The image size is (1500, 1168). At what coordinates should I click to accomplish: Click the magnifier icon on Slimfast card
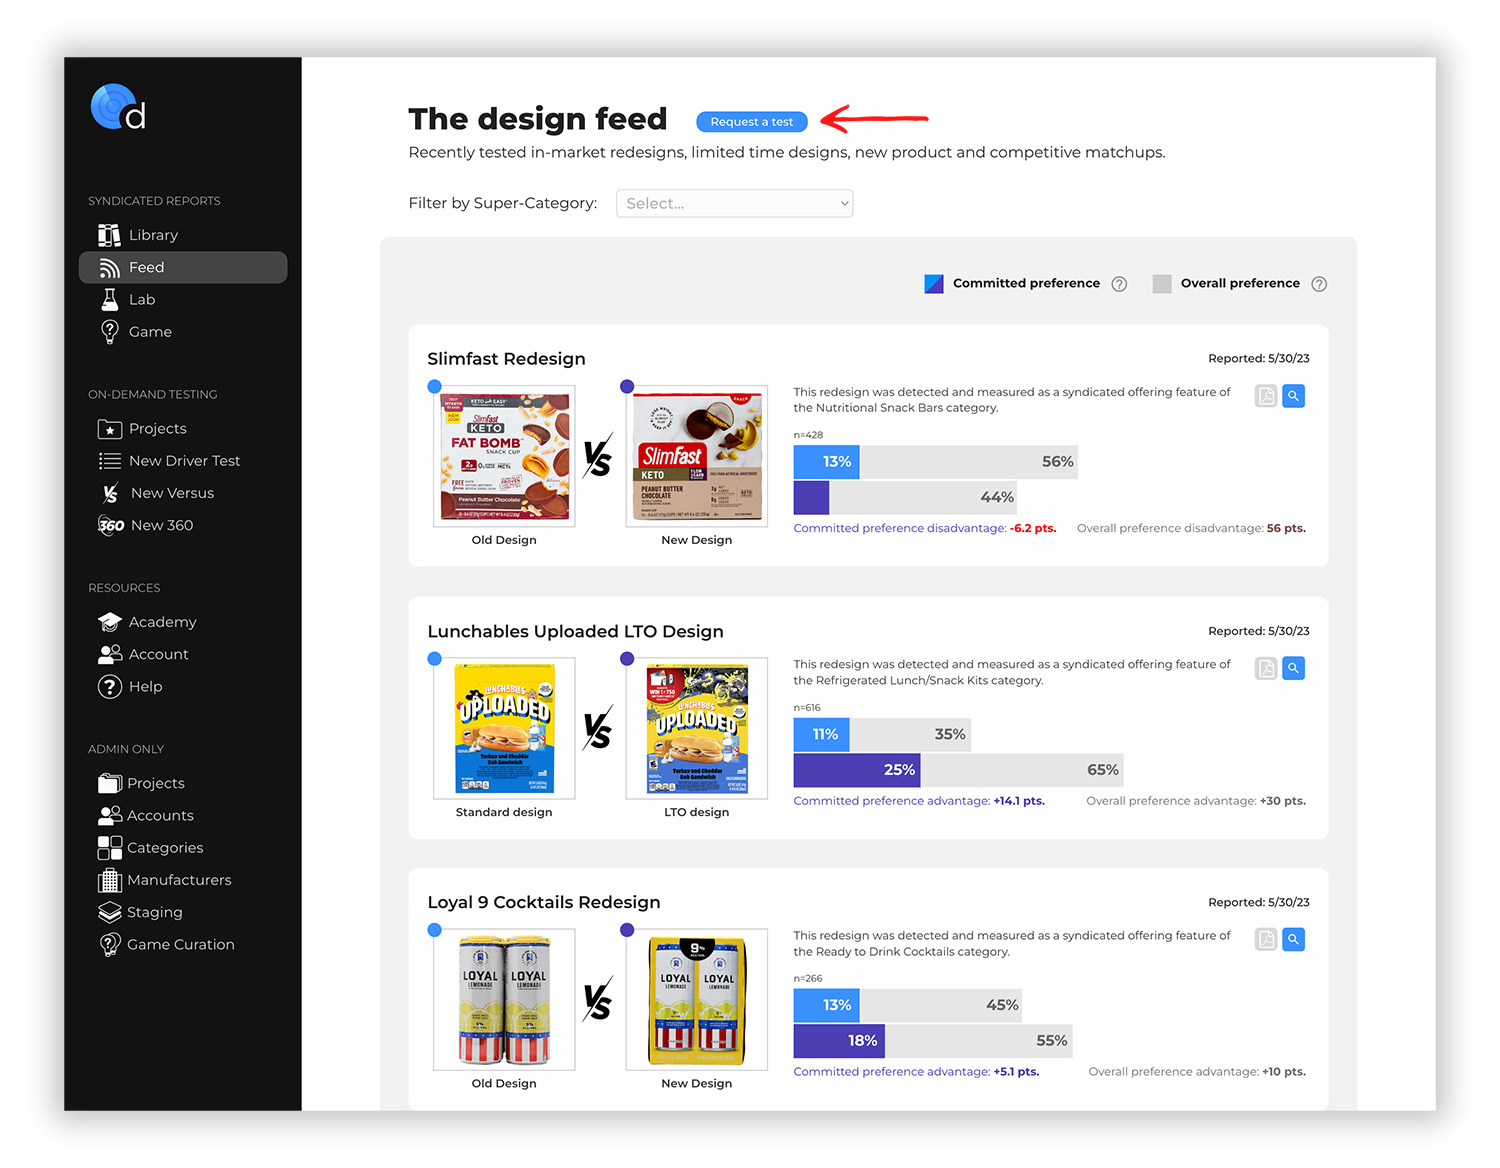1293,395
